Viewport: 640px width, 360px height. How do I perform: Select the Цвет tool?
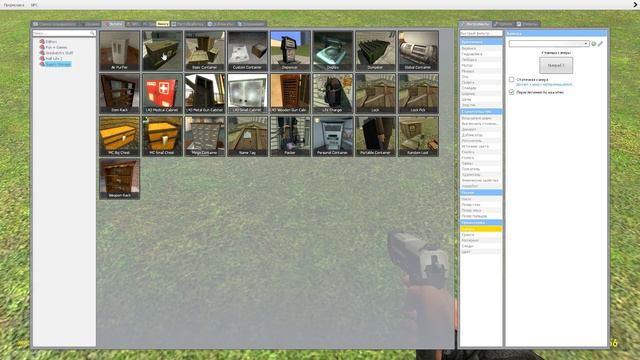[481, 252]
